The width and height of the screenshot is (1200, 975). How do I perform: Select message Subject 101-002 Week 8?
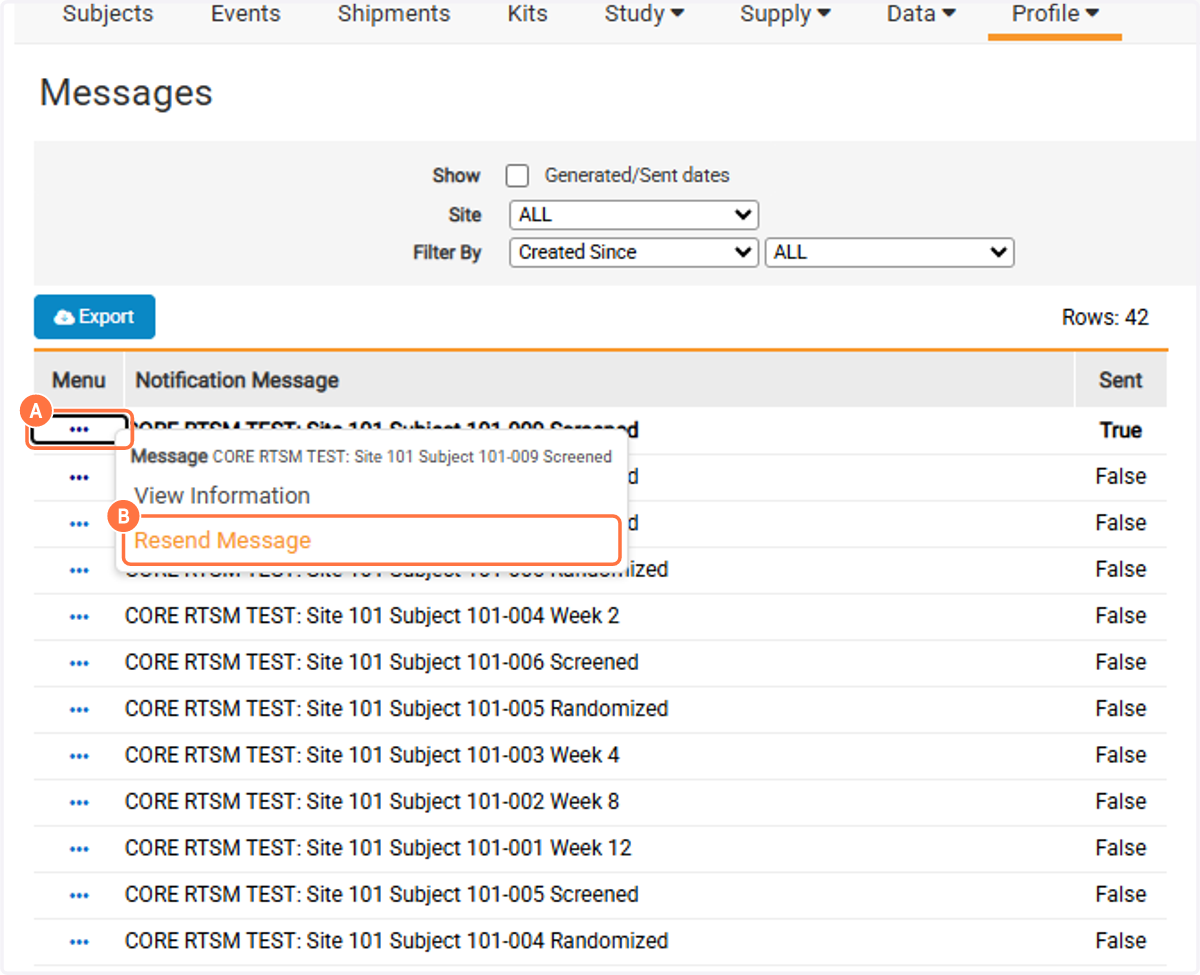pos(372,803)
